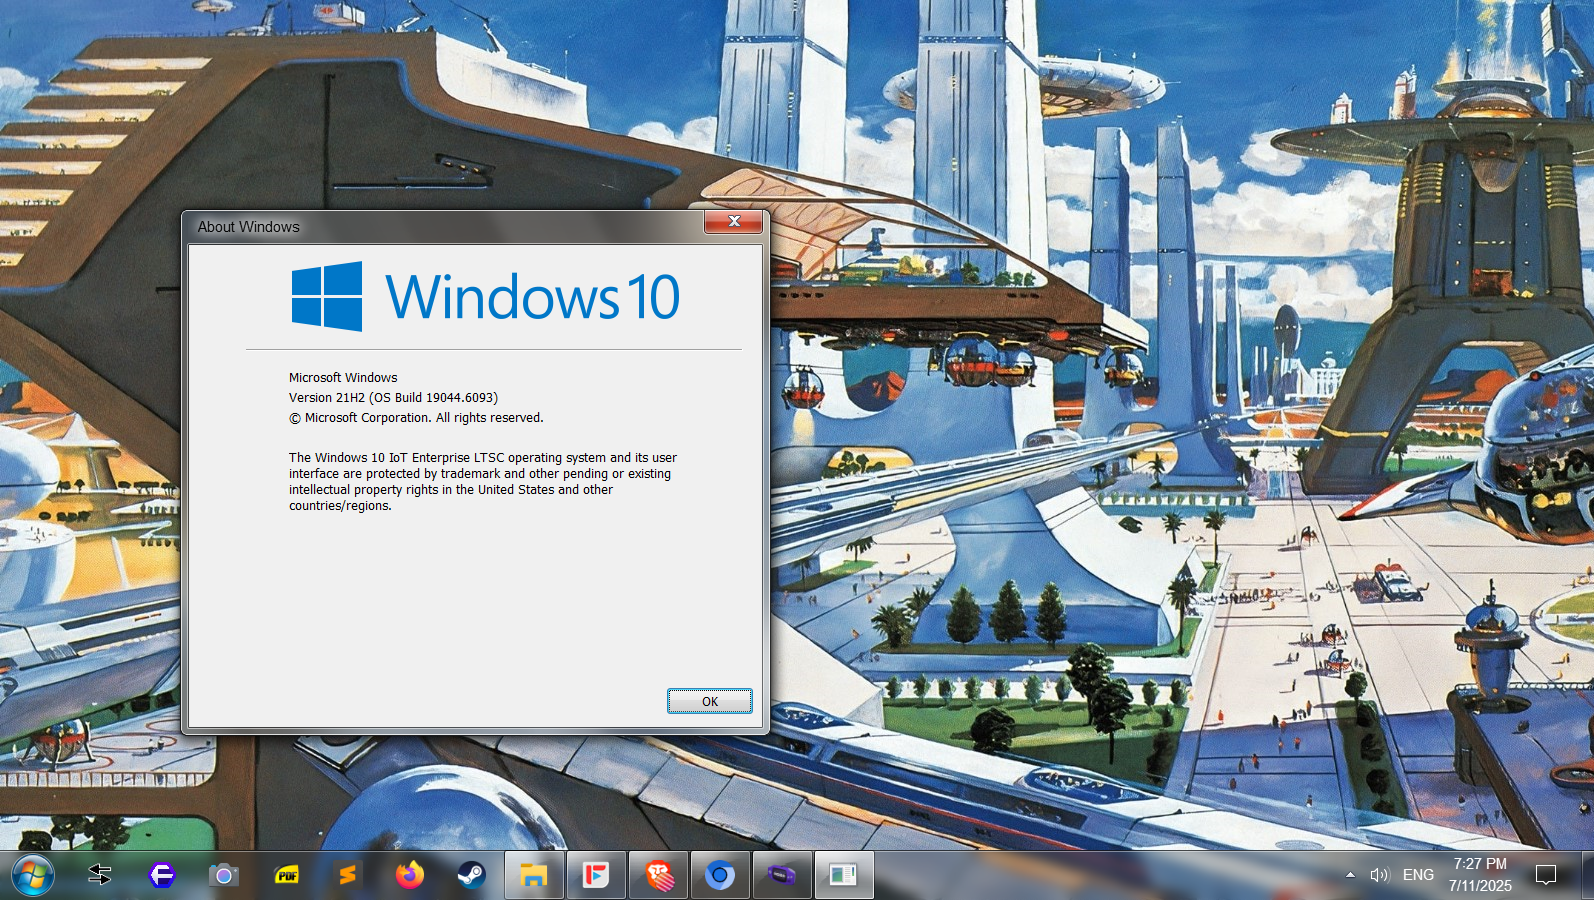Switch to the About Windows taskbar button
Image resolution: width=1594 pixels, height=900 pixels.
(844, 875)
